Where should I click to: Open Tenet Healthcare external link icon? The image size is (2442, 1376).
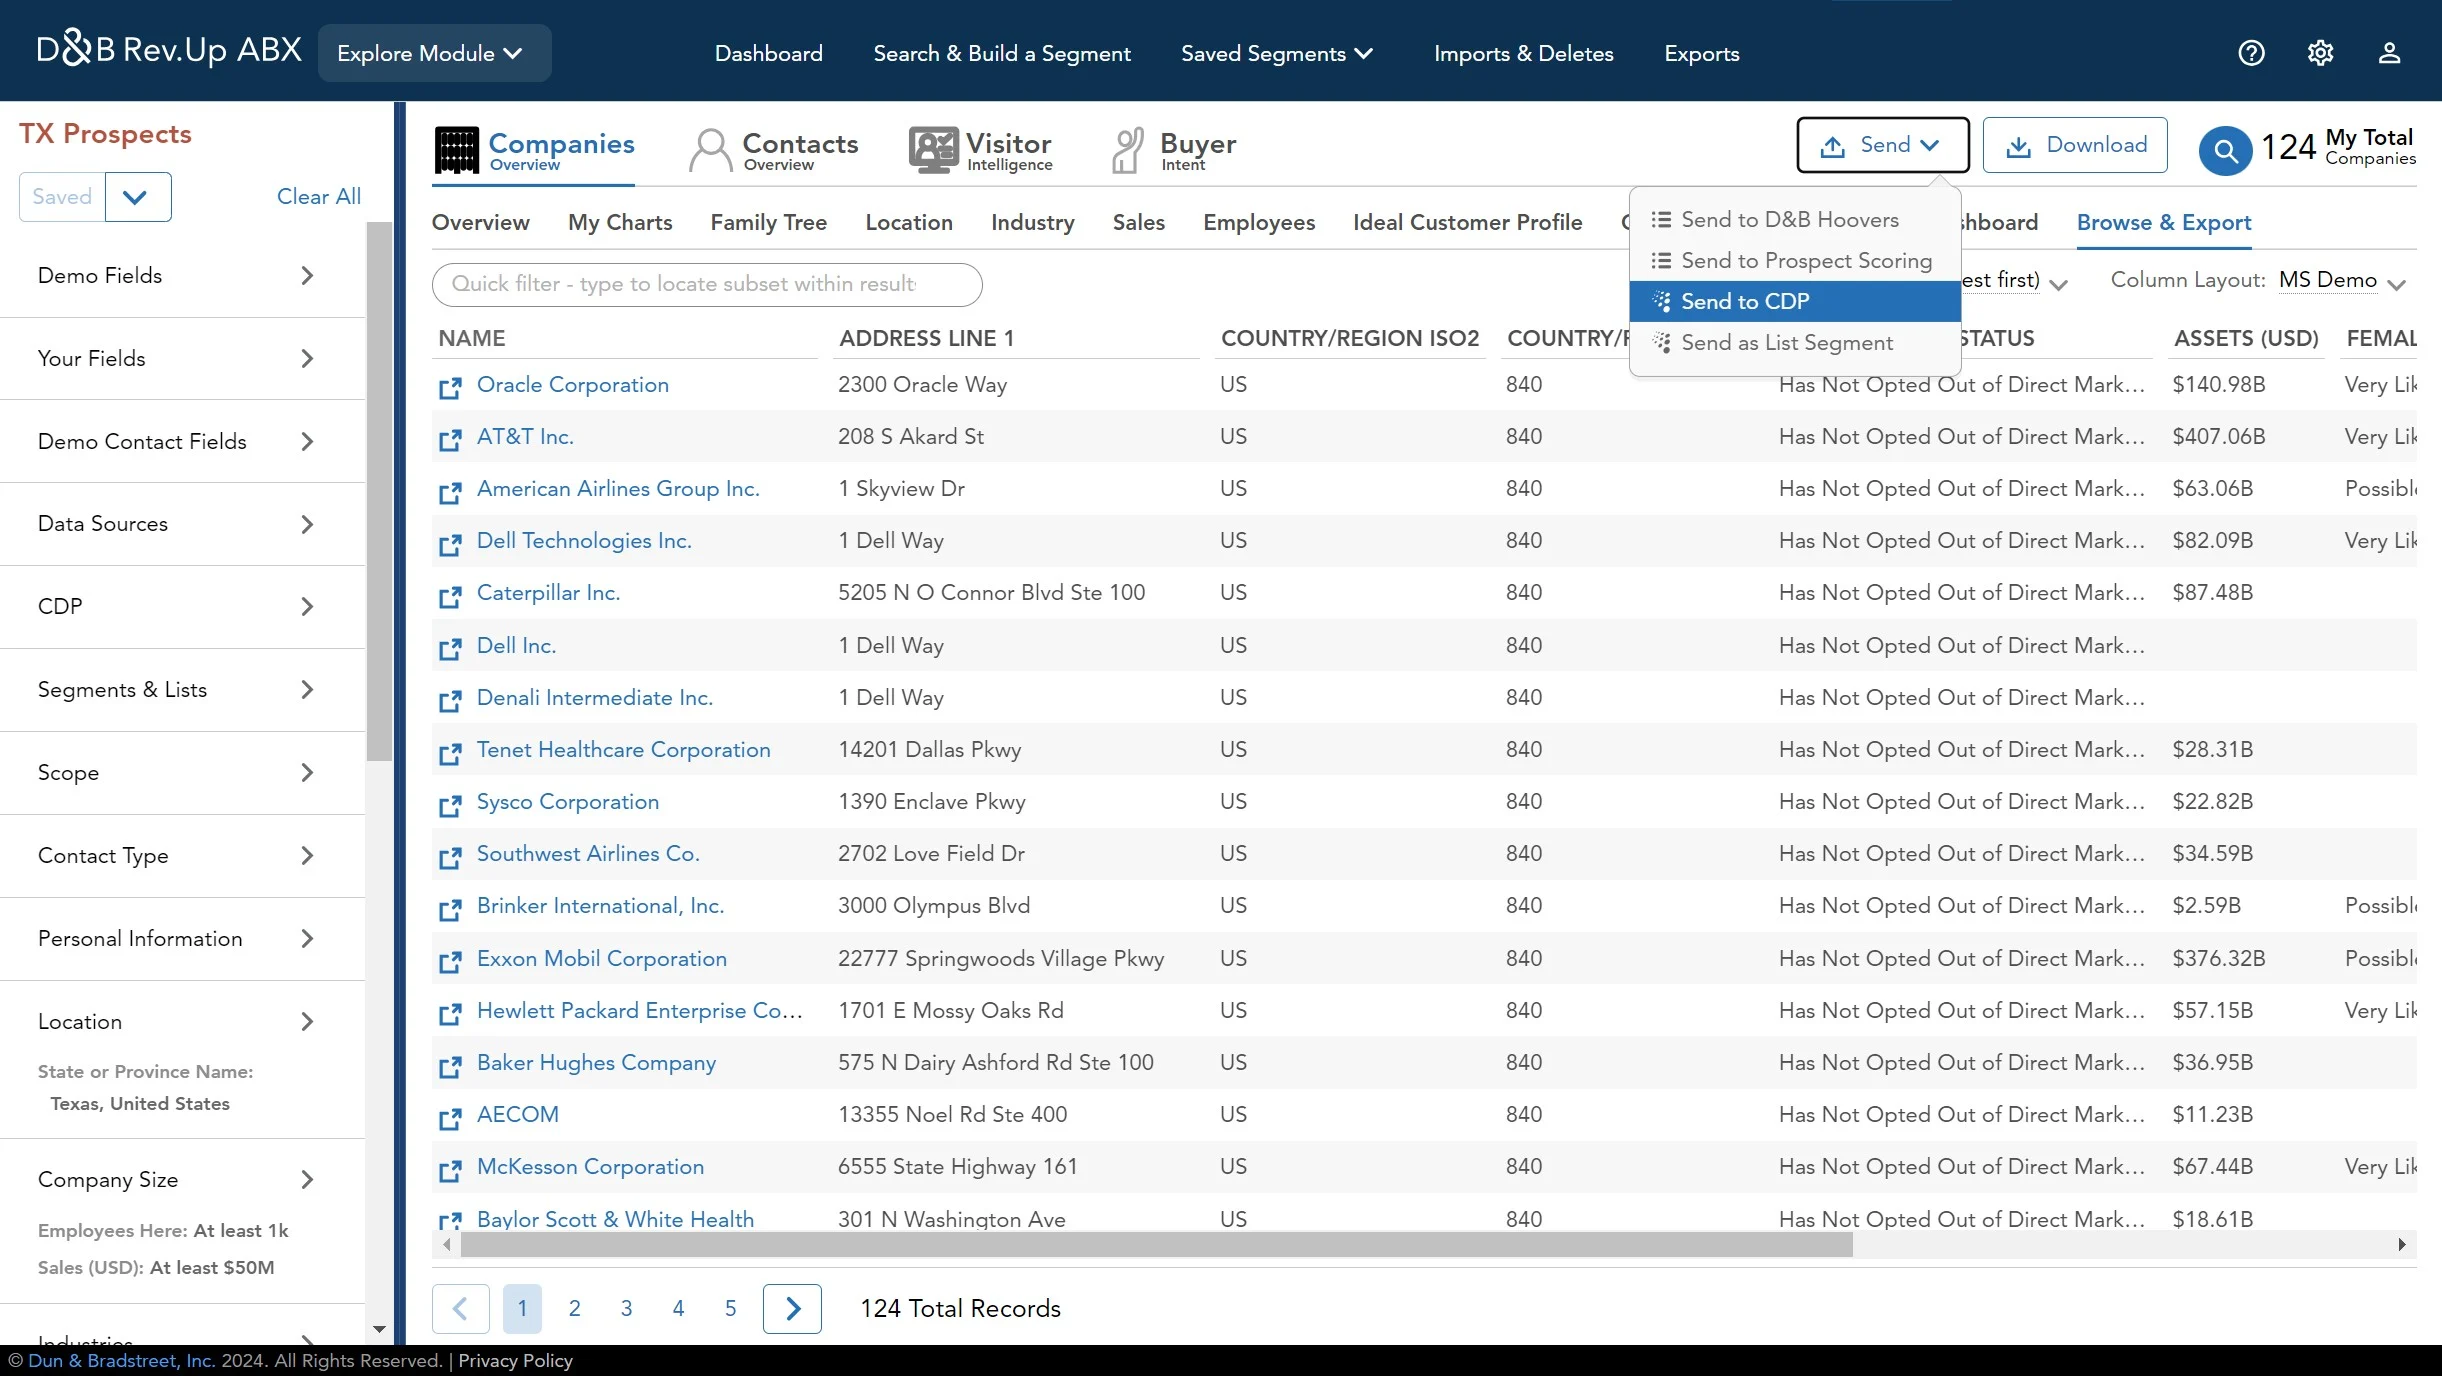pos(450,752)
